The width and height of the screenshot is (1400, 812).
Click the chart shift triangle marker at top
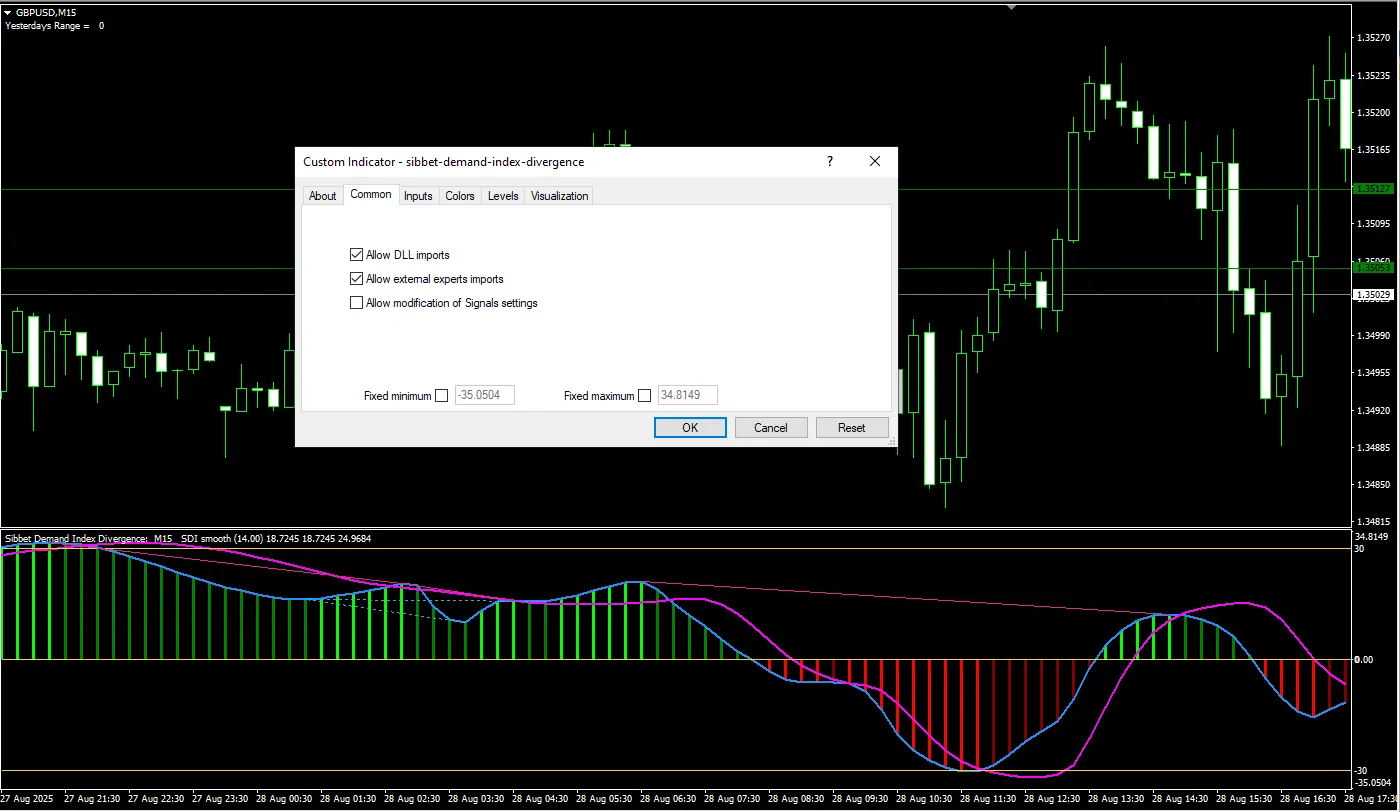point(1013,5)
